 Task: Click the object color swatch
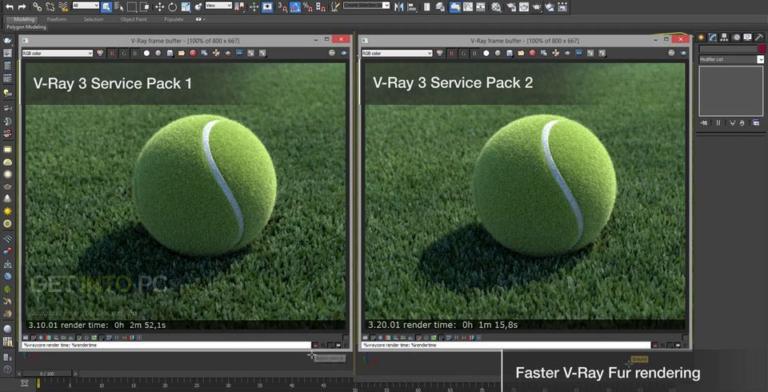(762, 49)
